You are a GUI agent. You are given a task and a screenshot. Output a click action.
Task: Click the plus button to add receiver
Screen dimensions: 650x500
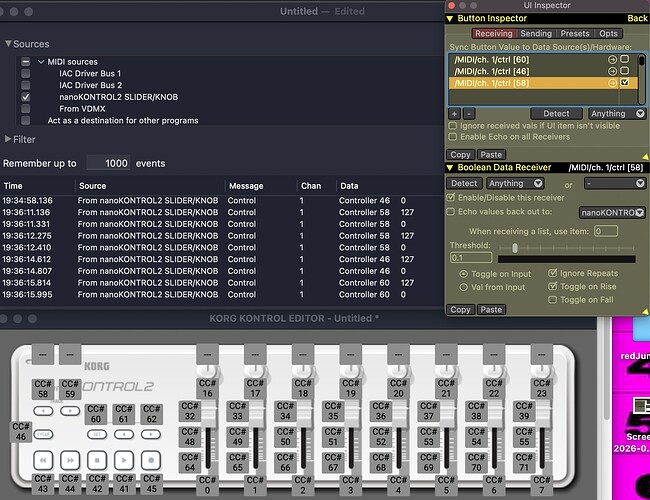[x=454, y=114]
